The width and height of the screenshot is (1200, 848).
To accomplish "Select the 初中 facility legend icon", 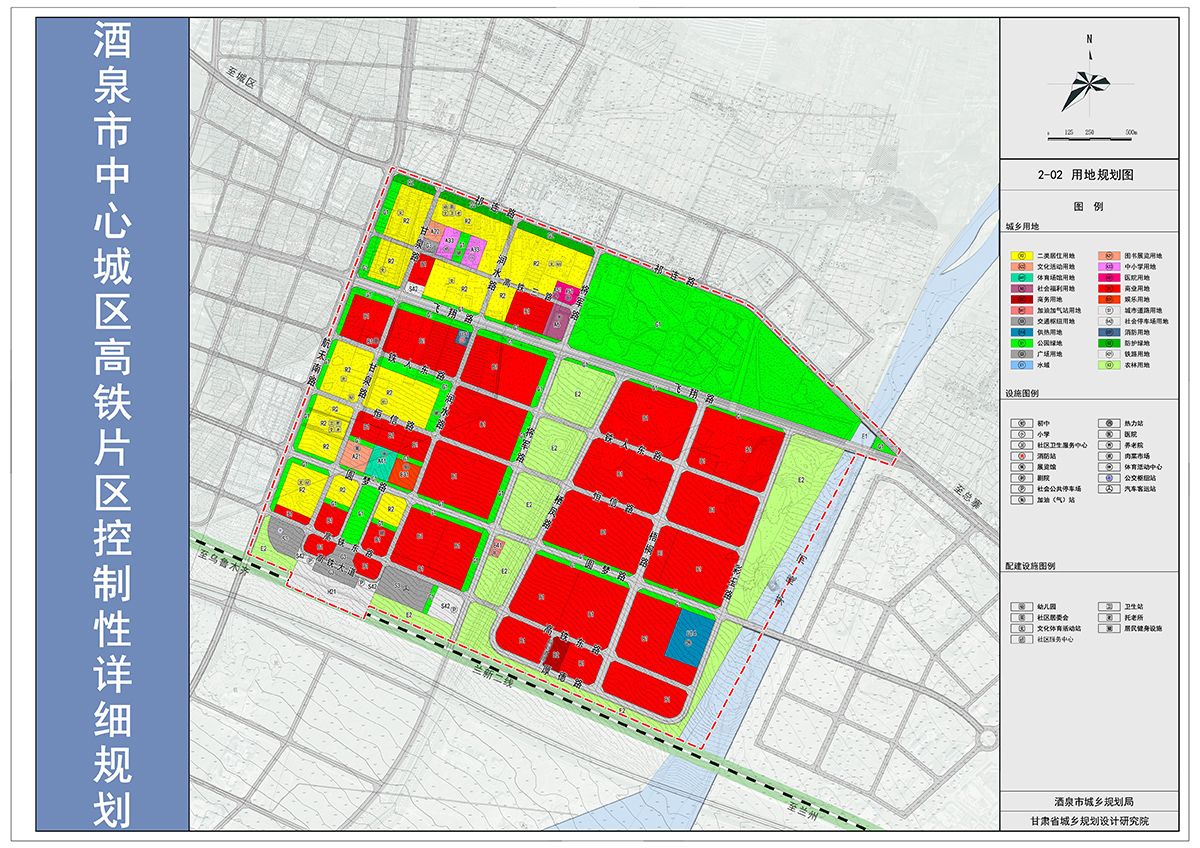I will point(1020,424).
